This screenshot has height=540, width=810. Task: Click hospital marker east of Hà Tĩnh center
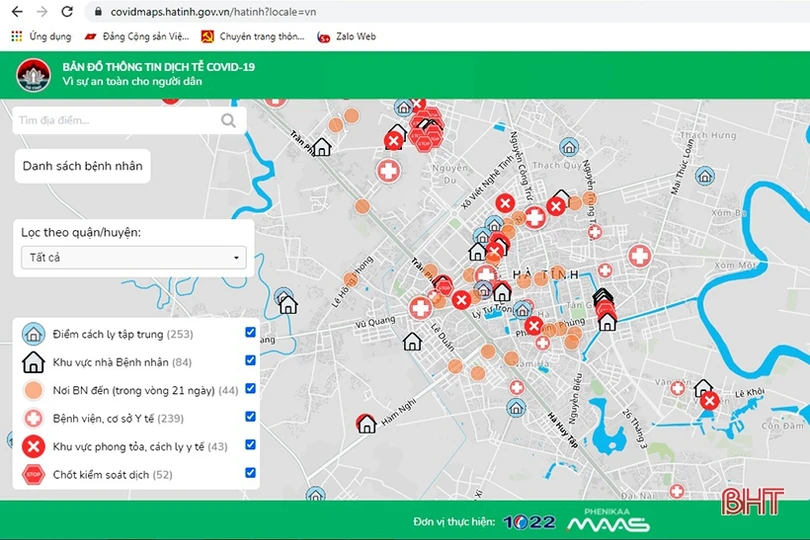(x=639, y=256)
